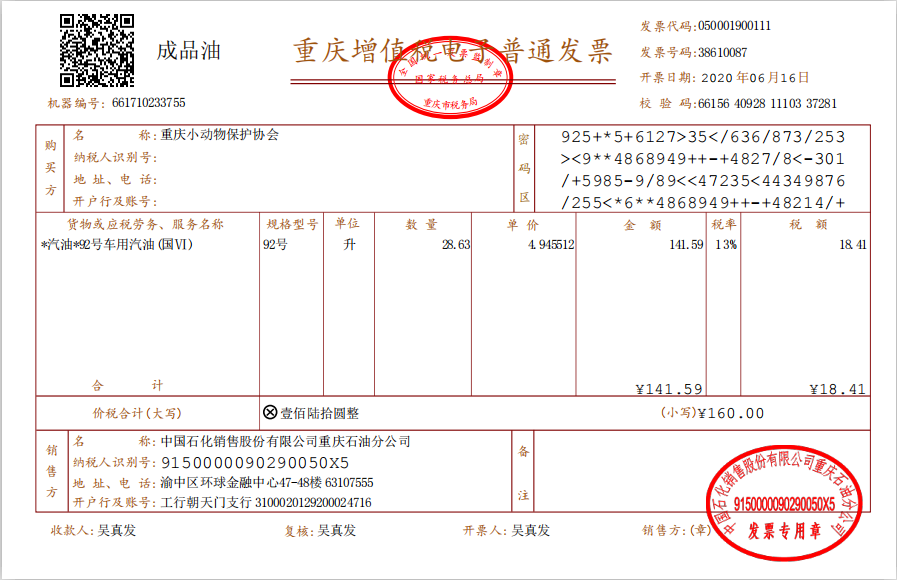This screenshot has width=897, height=580.
Task: Click password line starting 925+*5+6127
Action: 703,137
